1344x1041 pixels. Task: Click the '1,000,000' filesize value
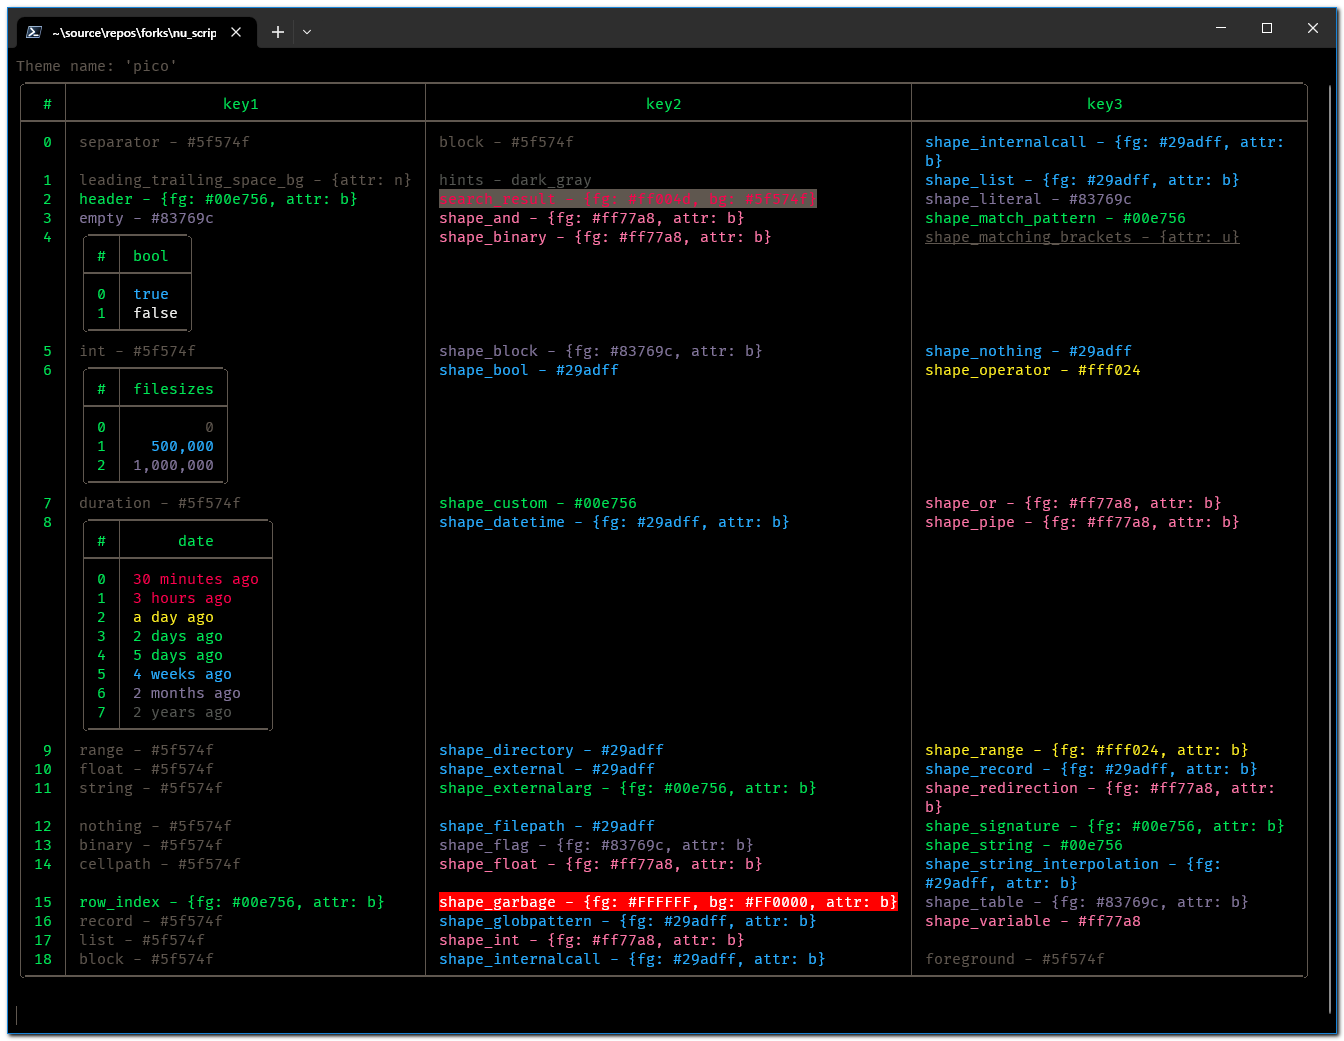173,465
